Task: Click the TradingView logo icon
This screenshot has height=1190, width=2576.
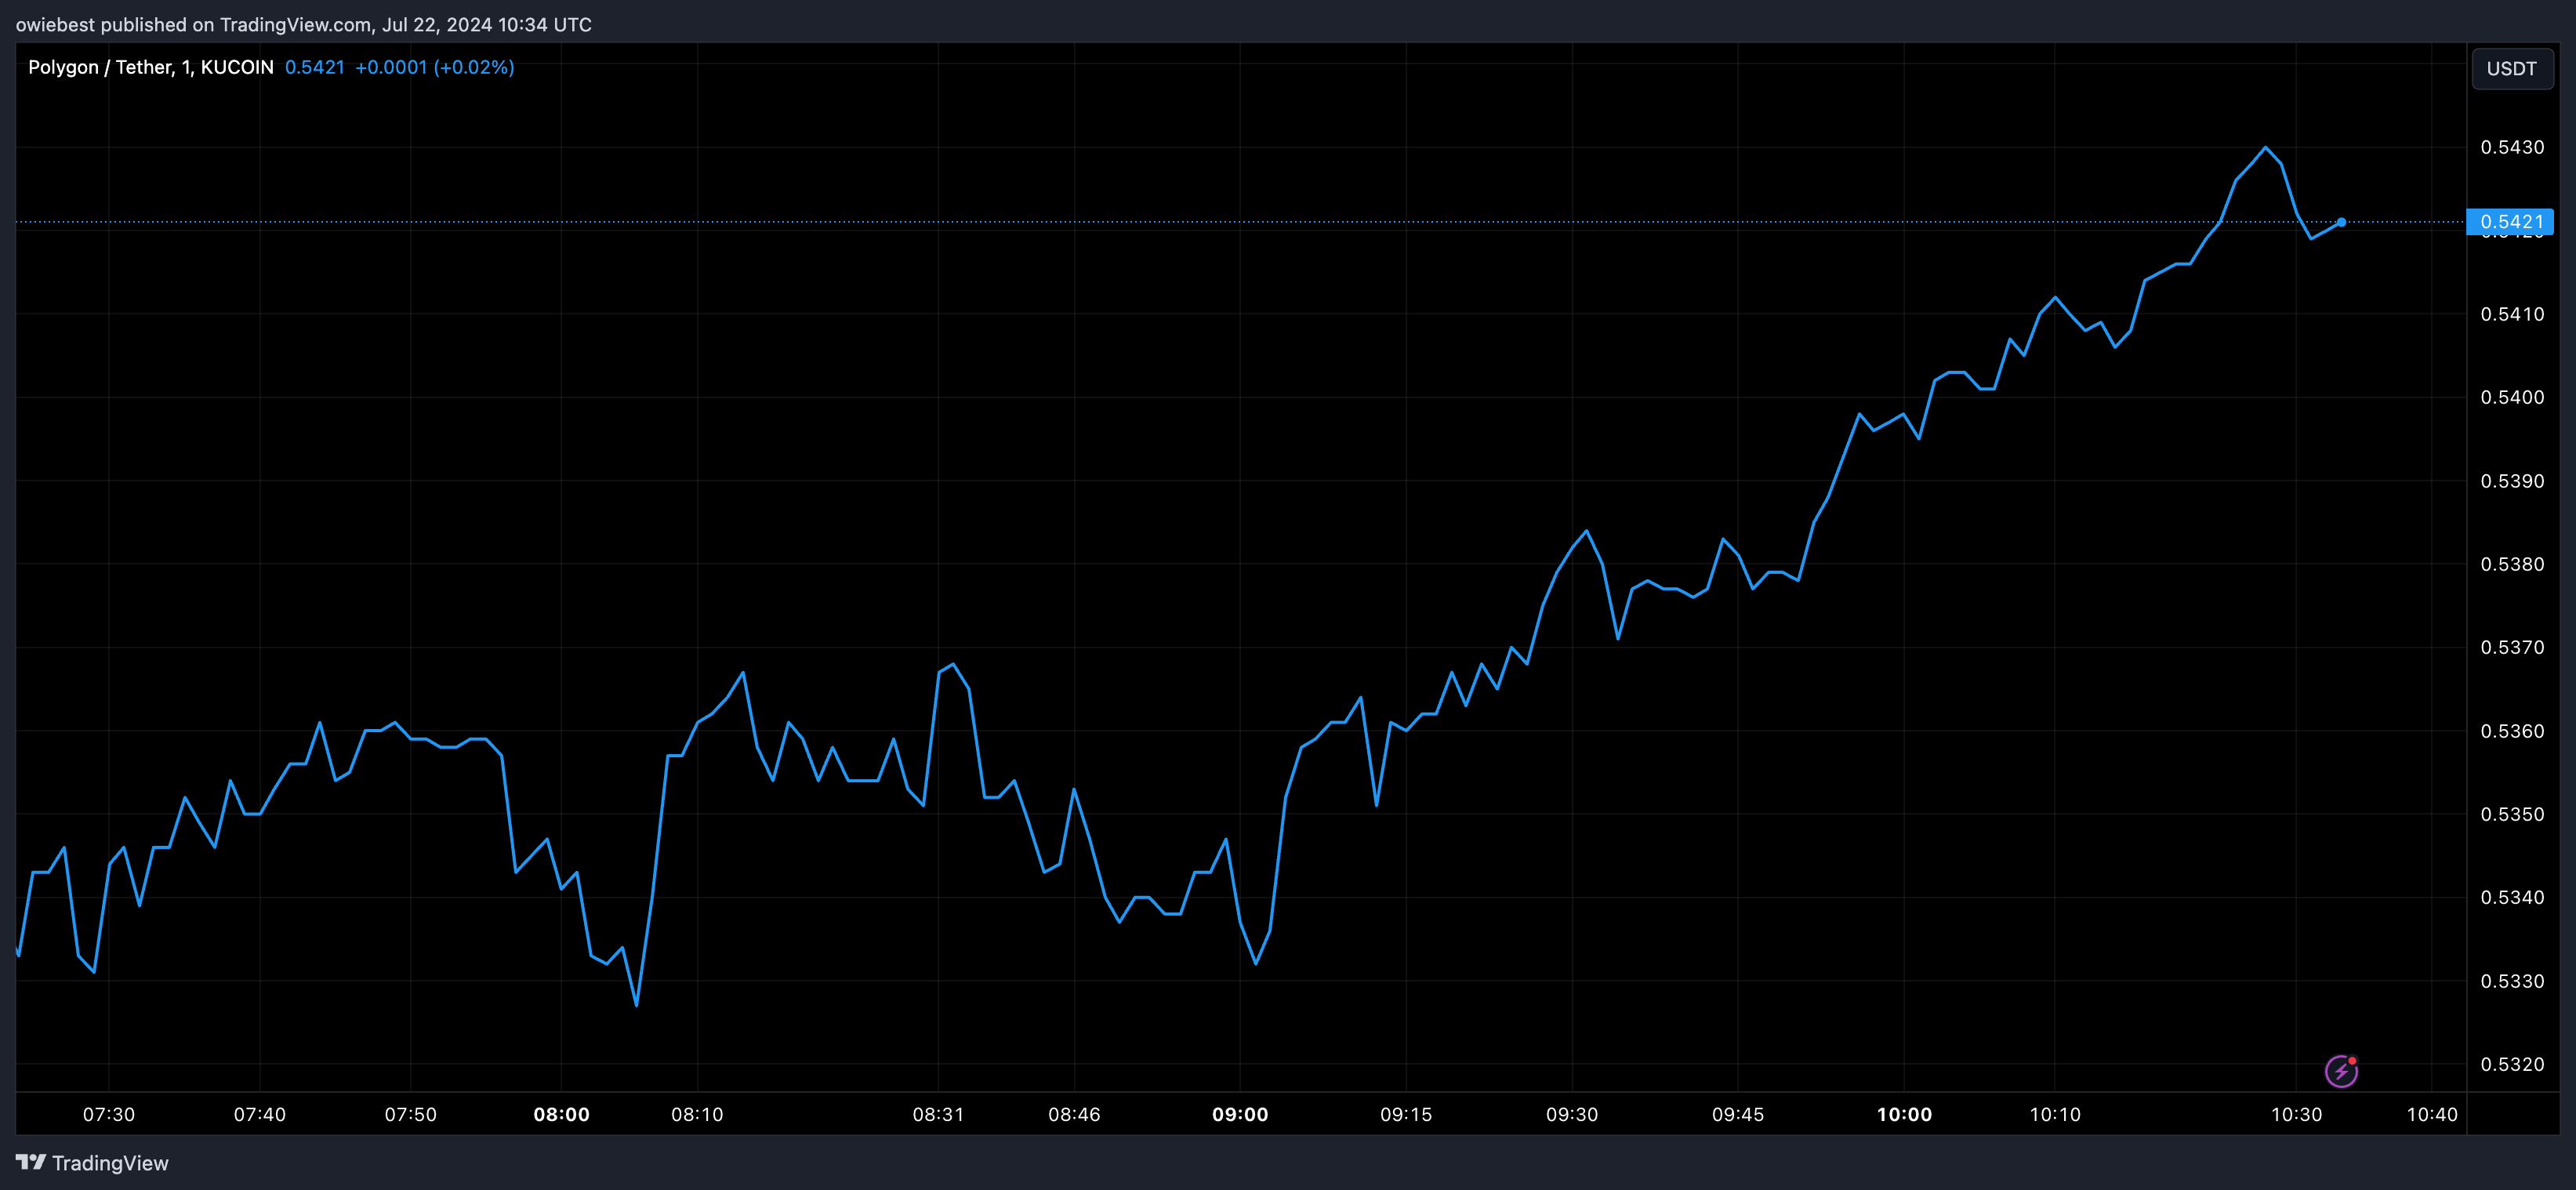Action: 31,1162
